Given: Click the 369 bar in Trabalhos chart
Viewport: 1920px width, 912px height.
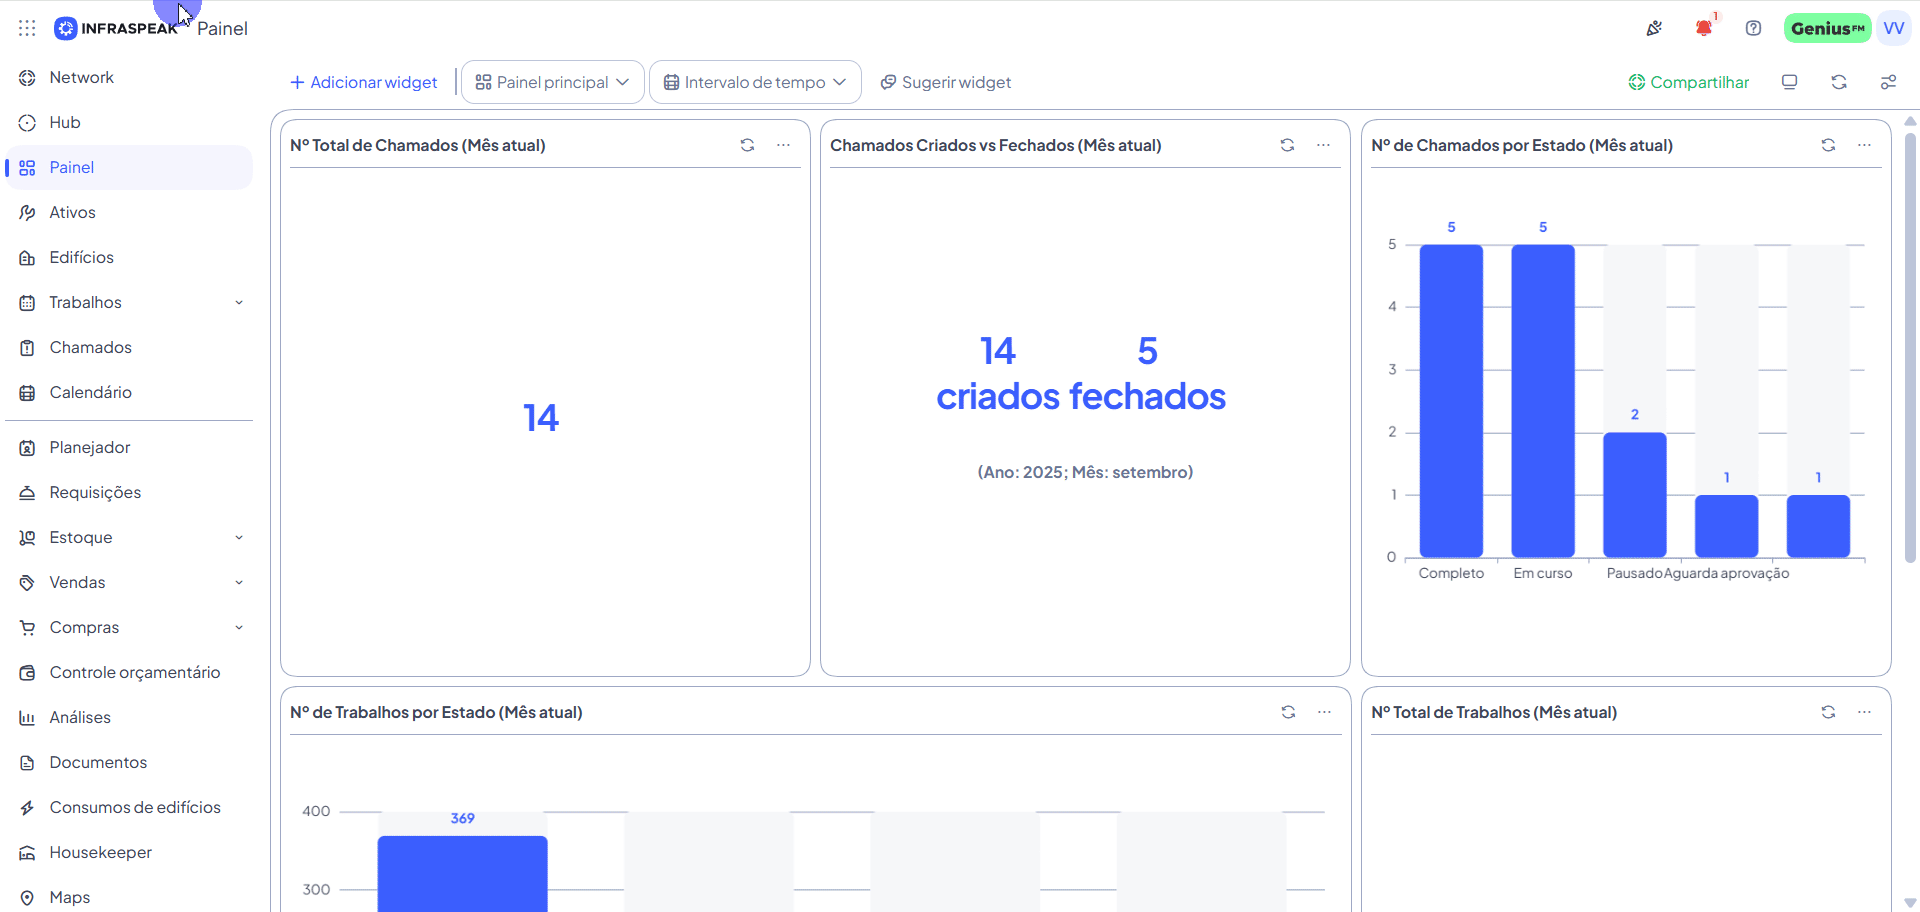Looking at the screenshot, I should click(x=462, y=873).
